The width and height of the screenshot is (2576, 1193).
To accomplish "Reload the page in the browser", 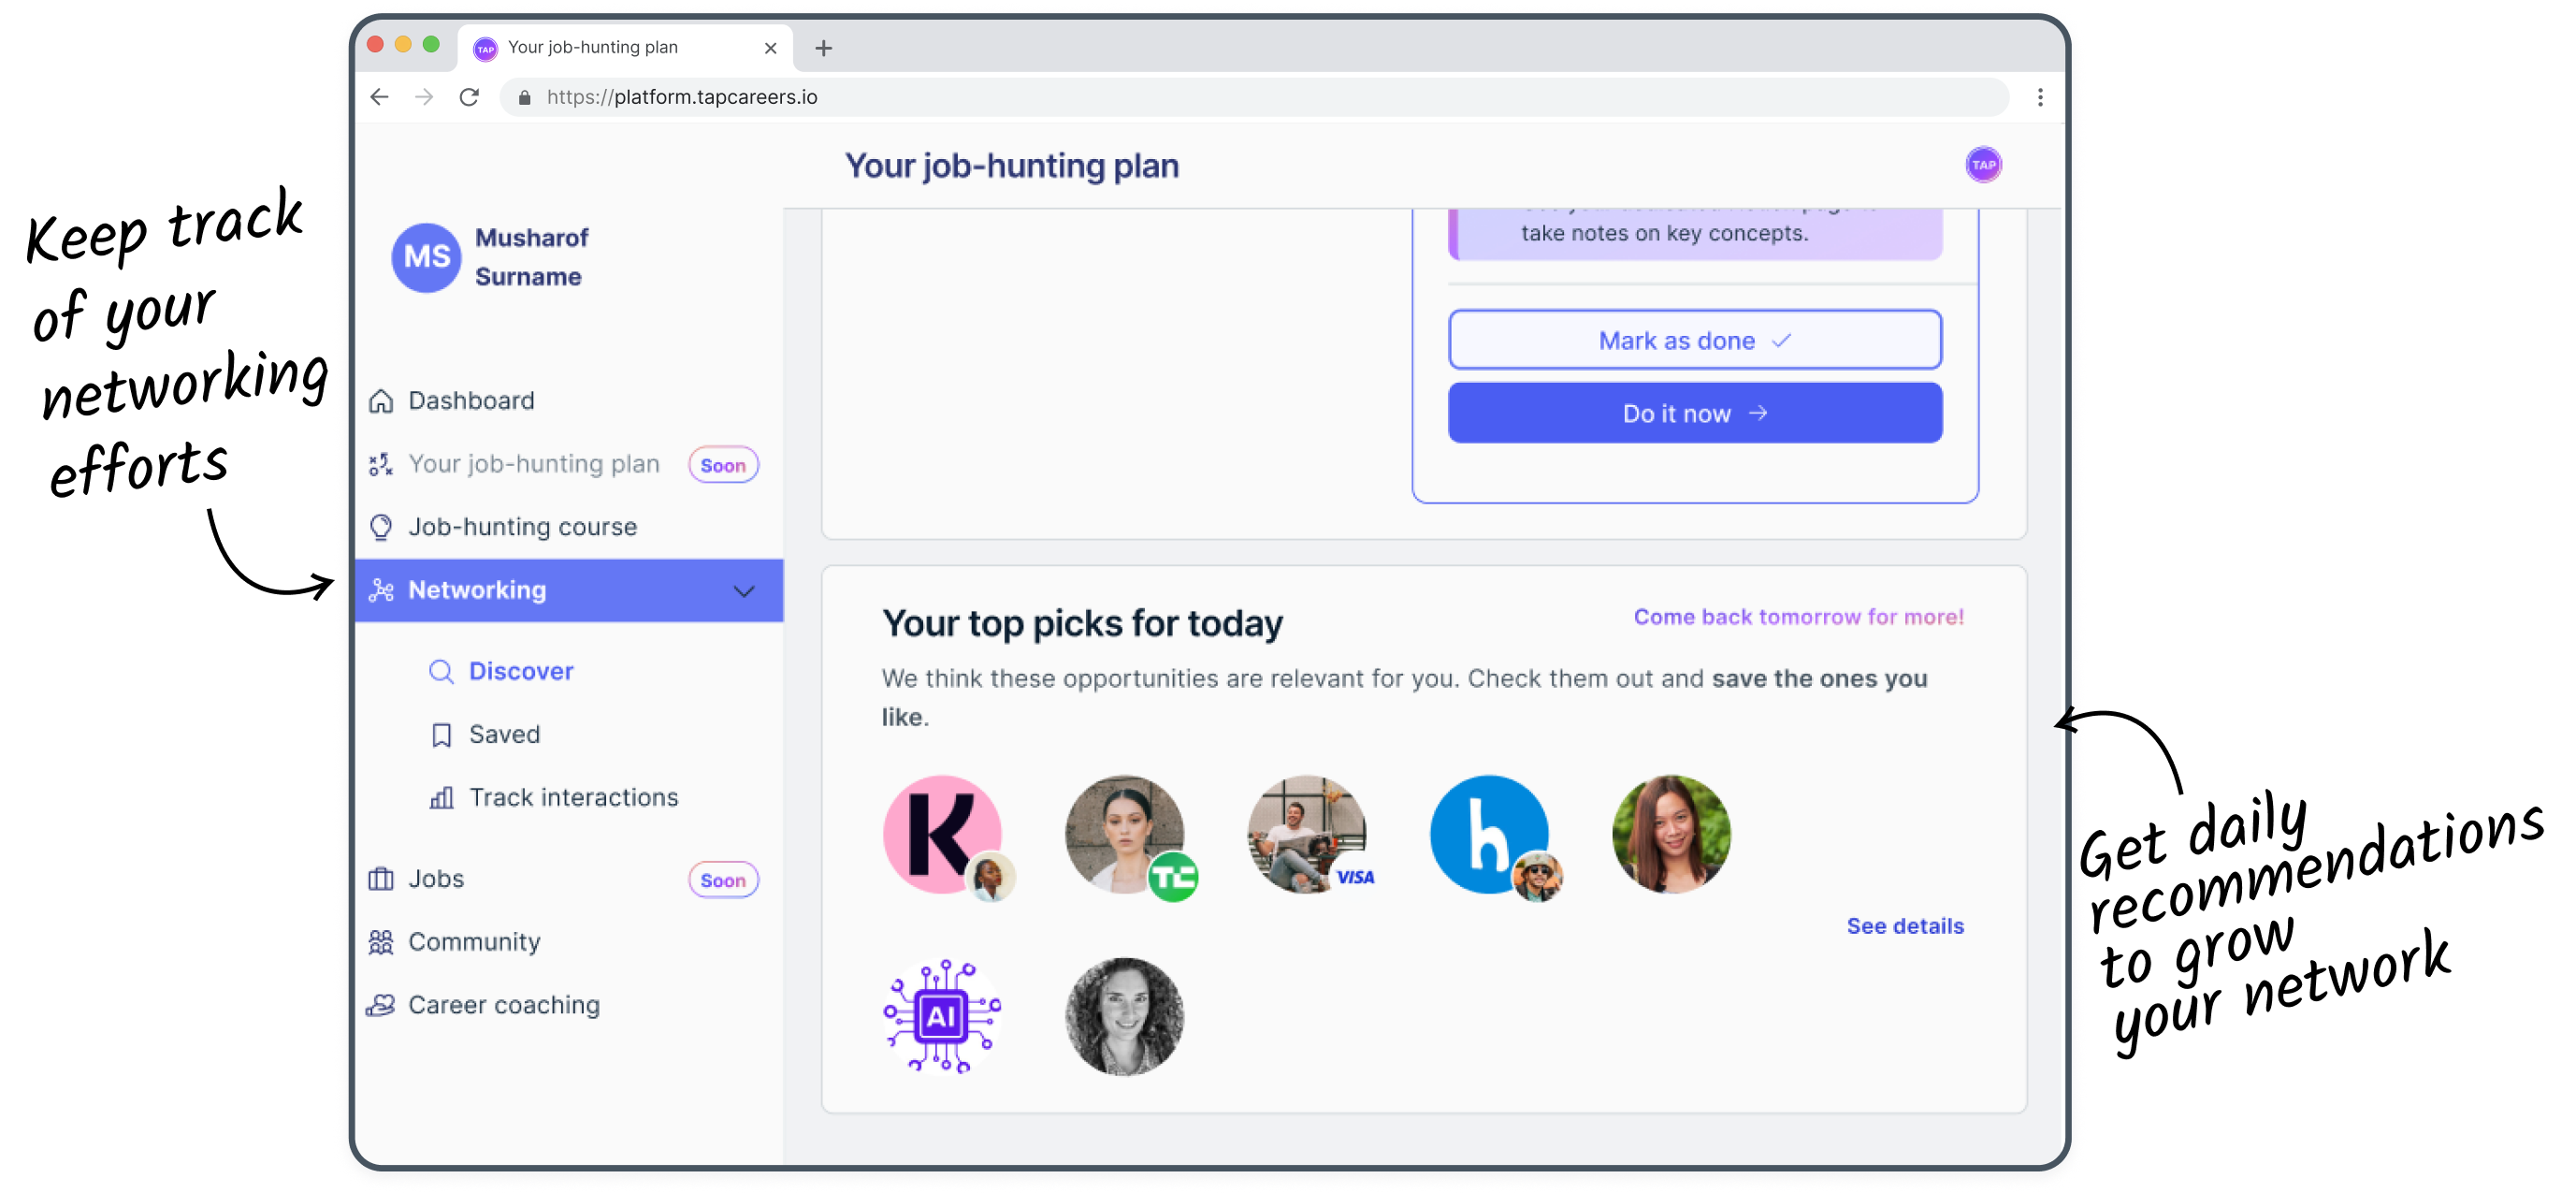I will 469,97.
